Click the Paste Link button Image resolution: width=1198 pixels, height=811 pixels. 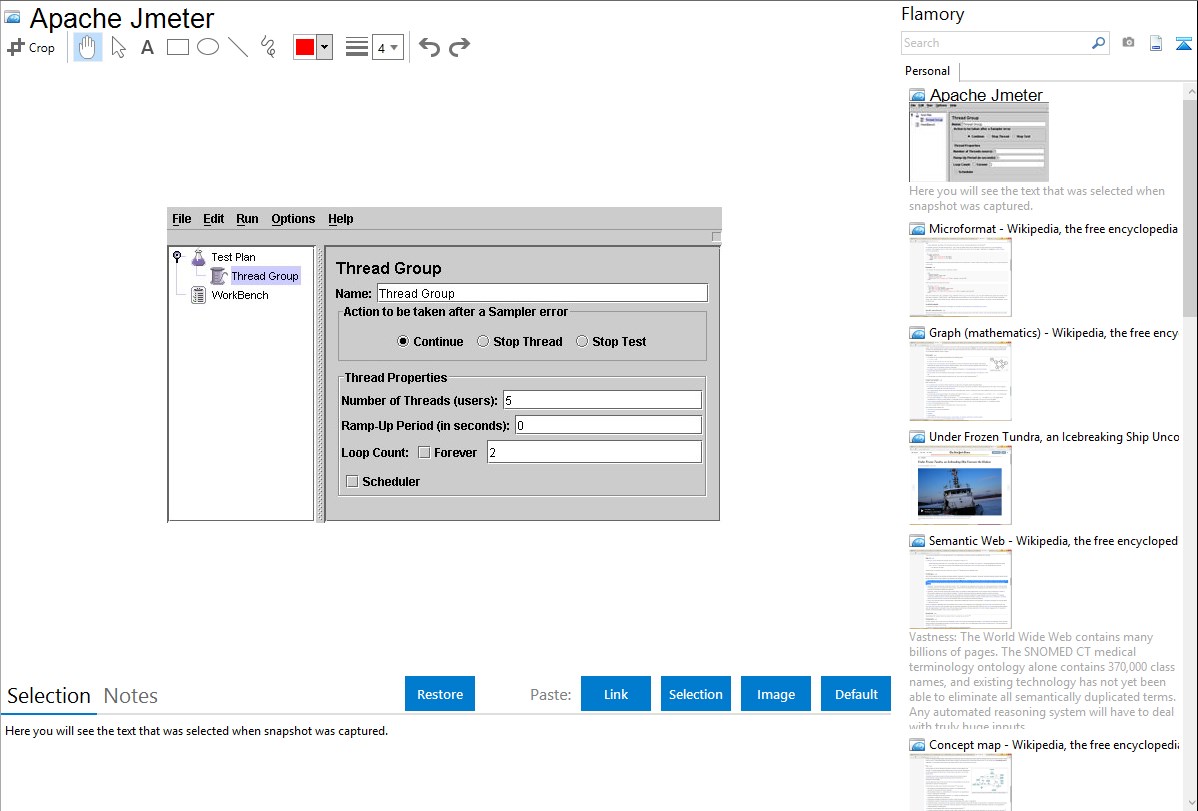pos(616,694)
